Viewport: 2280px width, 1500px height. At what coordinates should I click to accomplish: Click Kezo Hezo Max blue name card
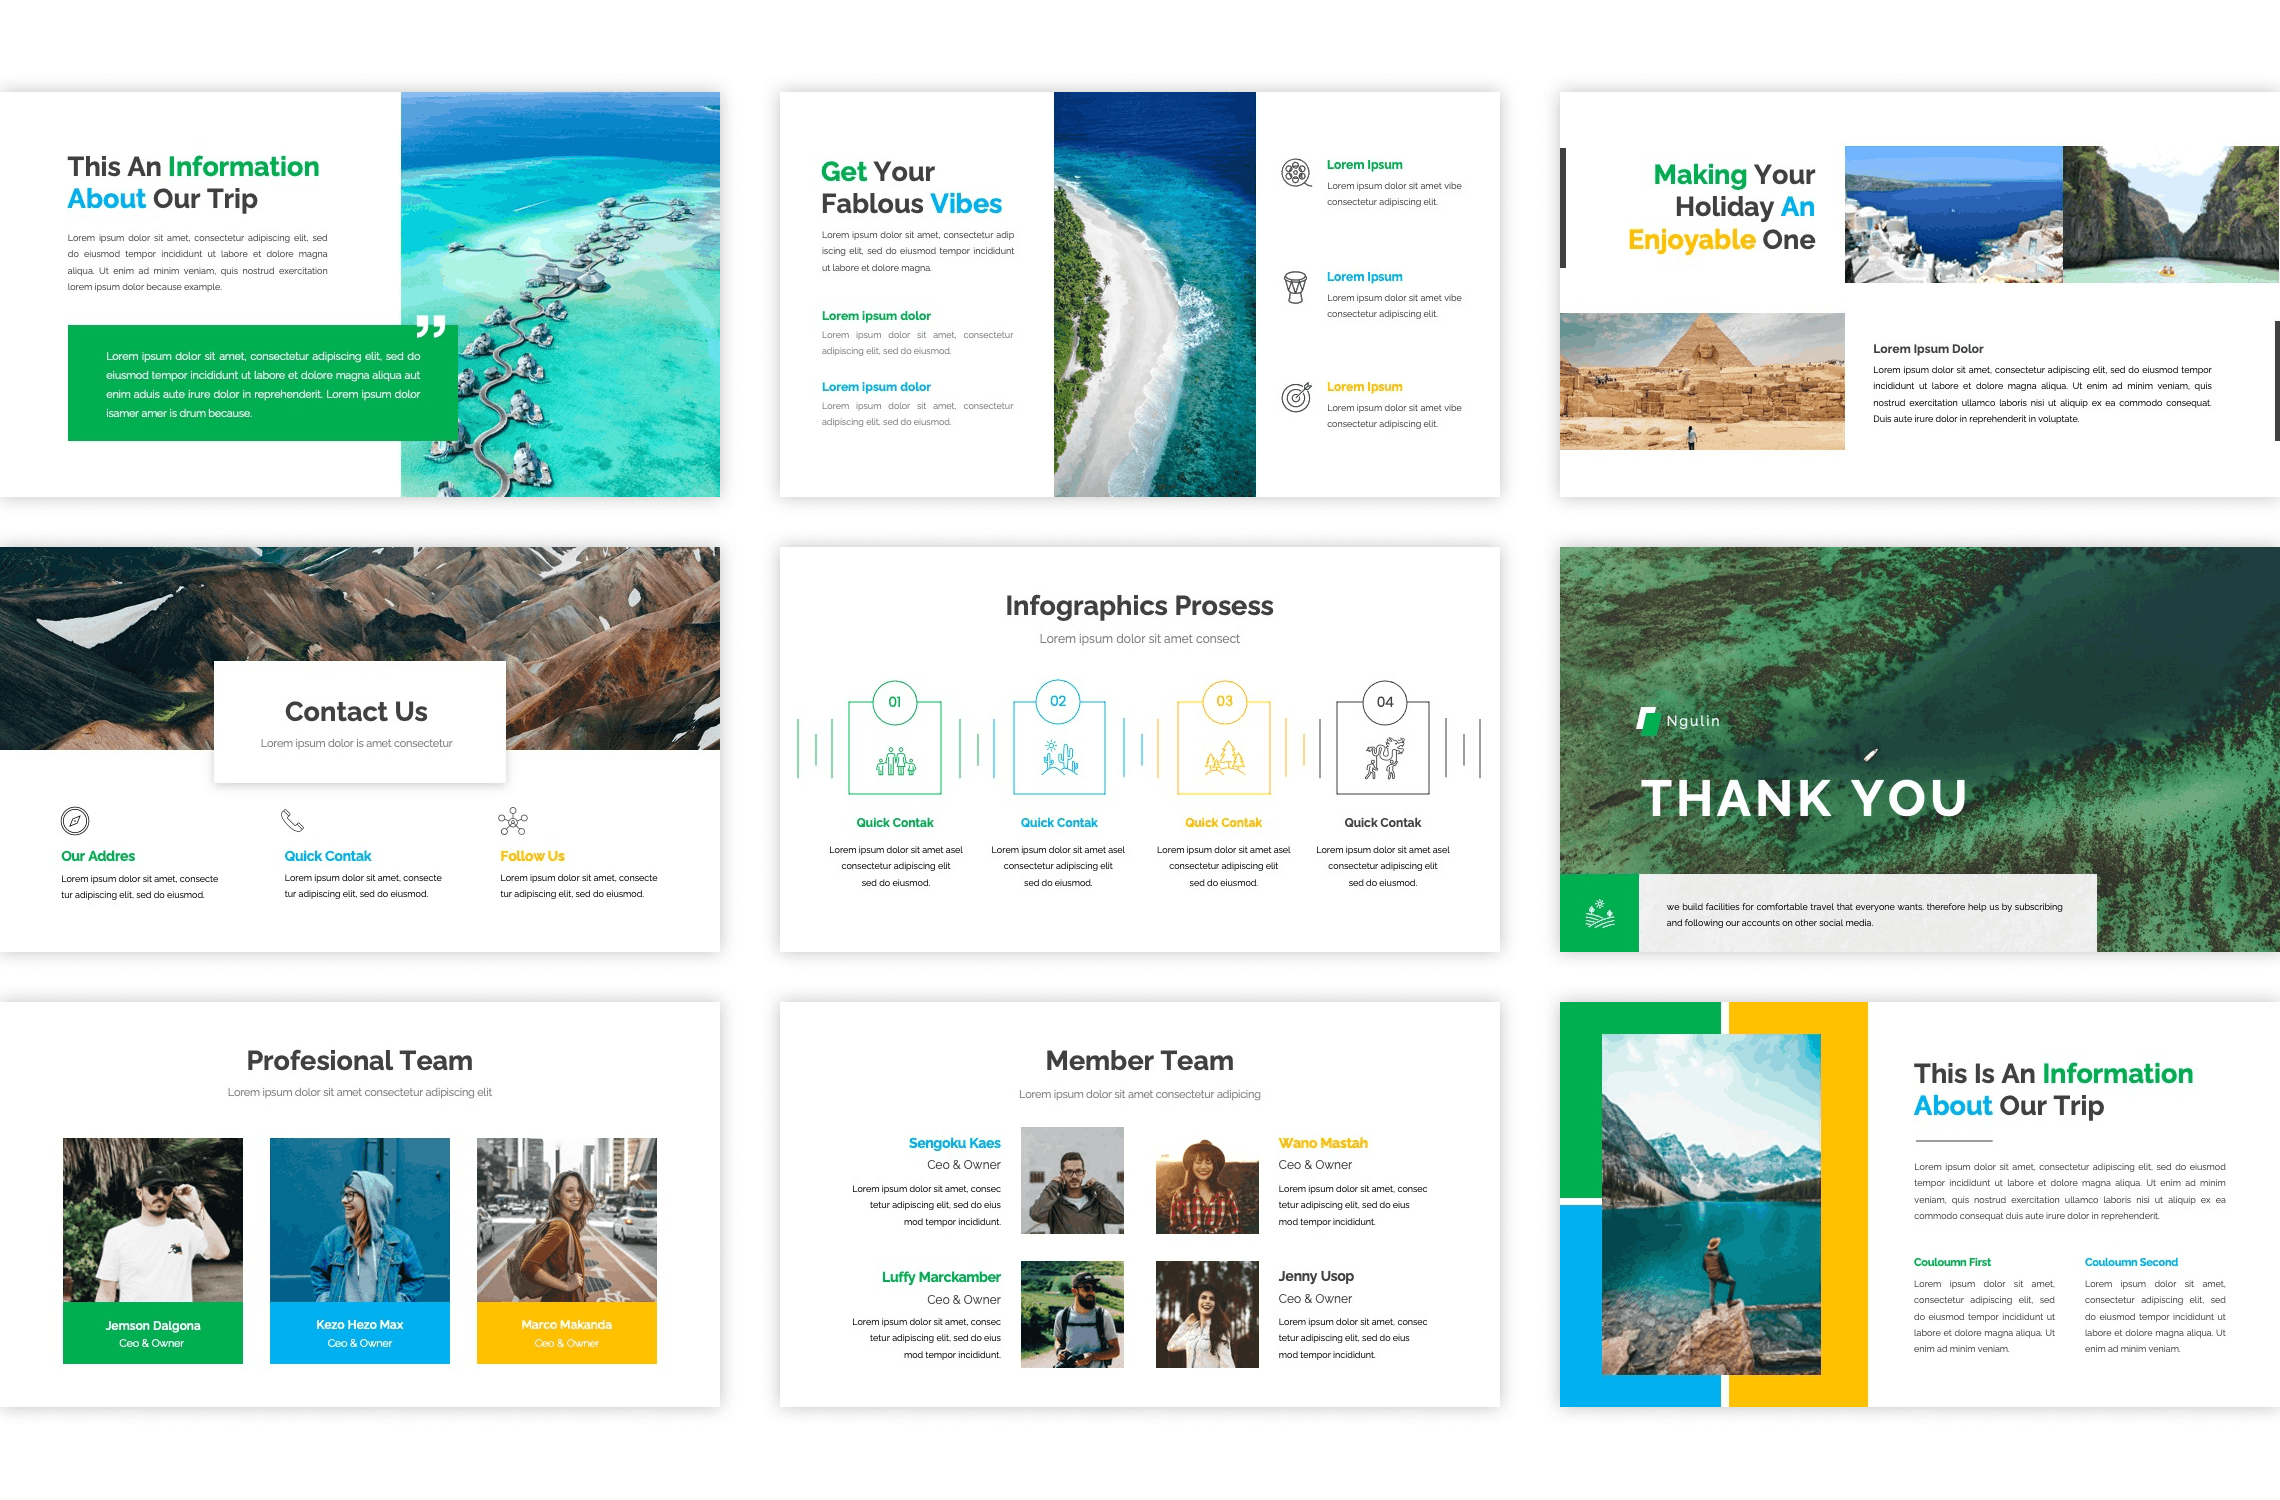click(x=360, y=1333)
